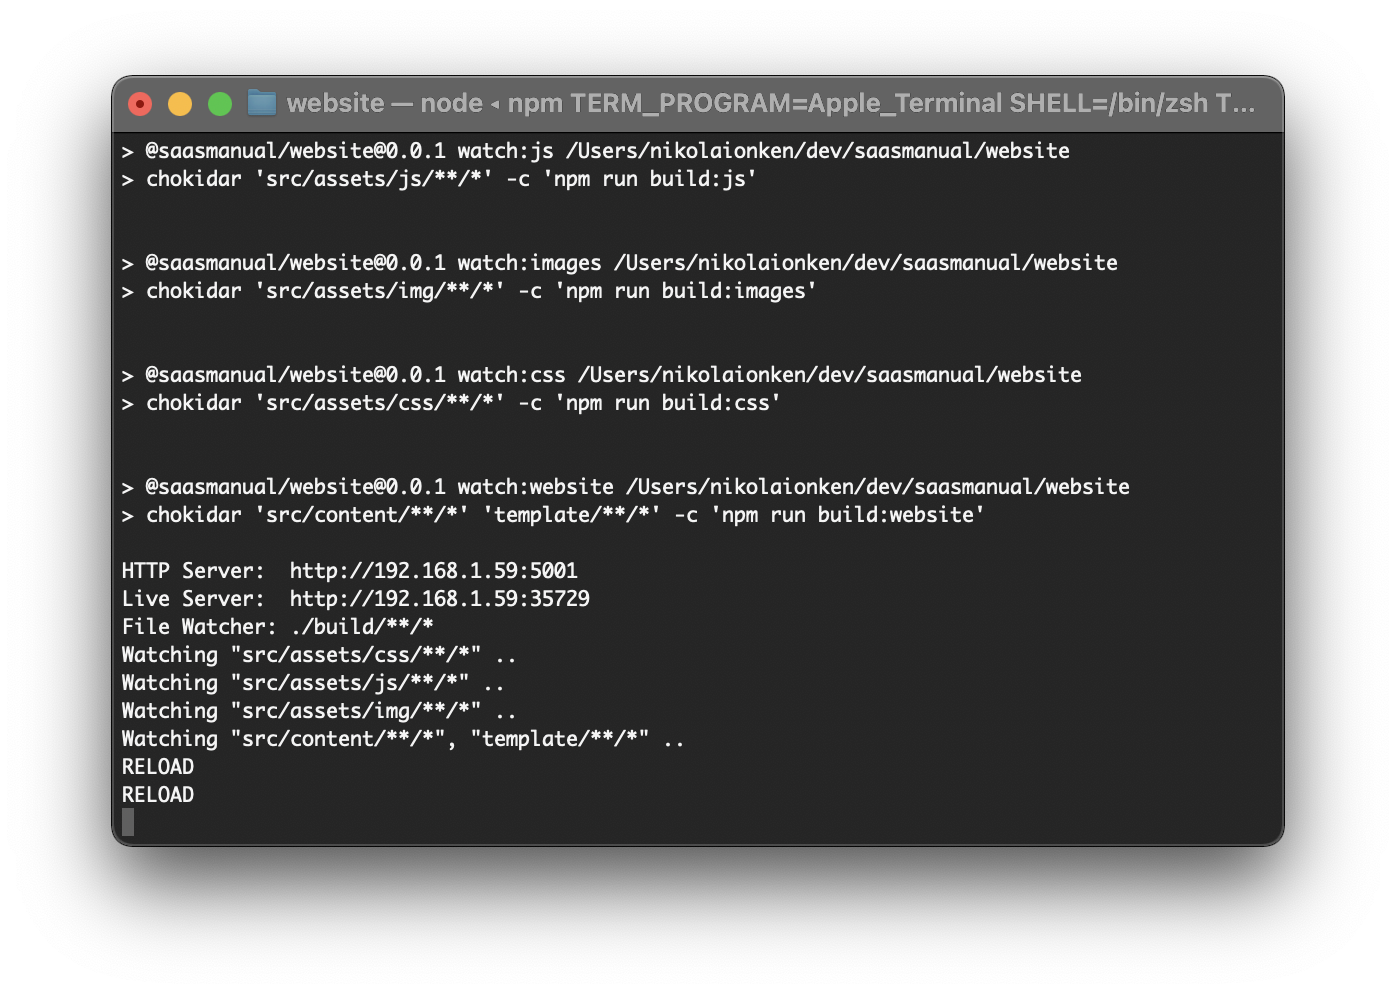Click the watch:website script header line
This screenshot has height=994, width=1396.
click(x=626, y=487)
